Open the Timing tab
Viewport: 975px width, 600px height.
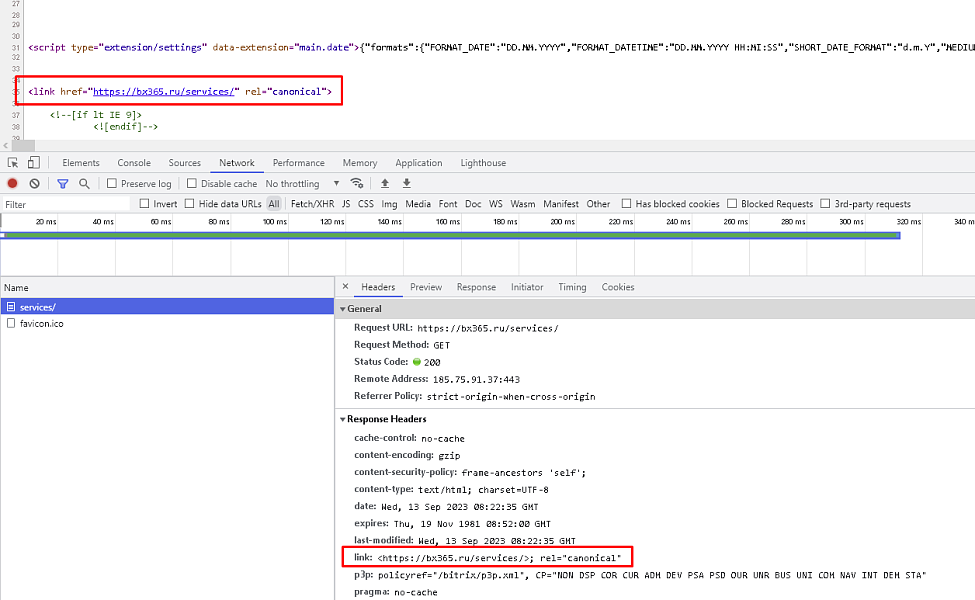click(x=572, y=287)
